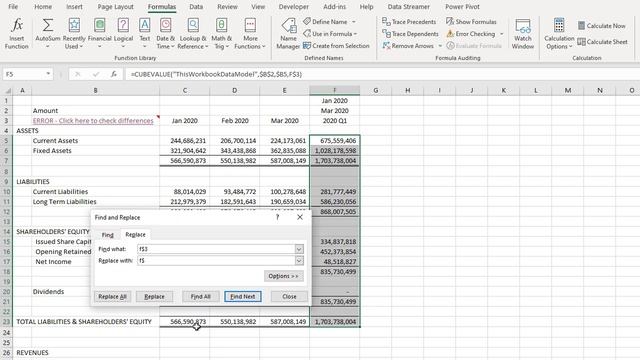Click the Find All button
640x360 pixels.
200,296
